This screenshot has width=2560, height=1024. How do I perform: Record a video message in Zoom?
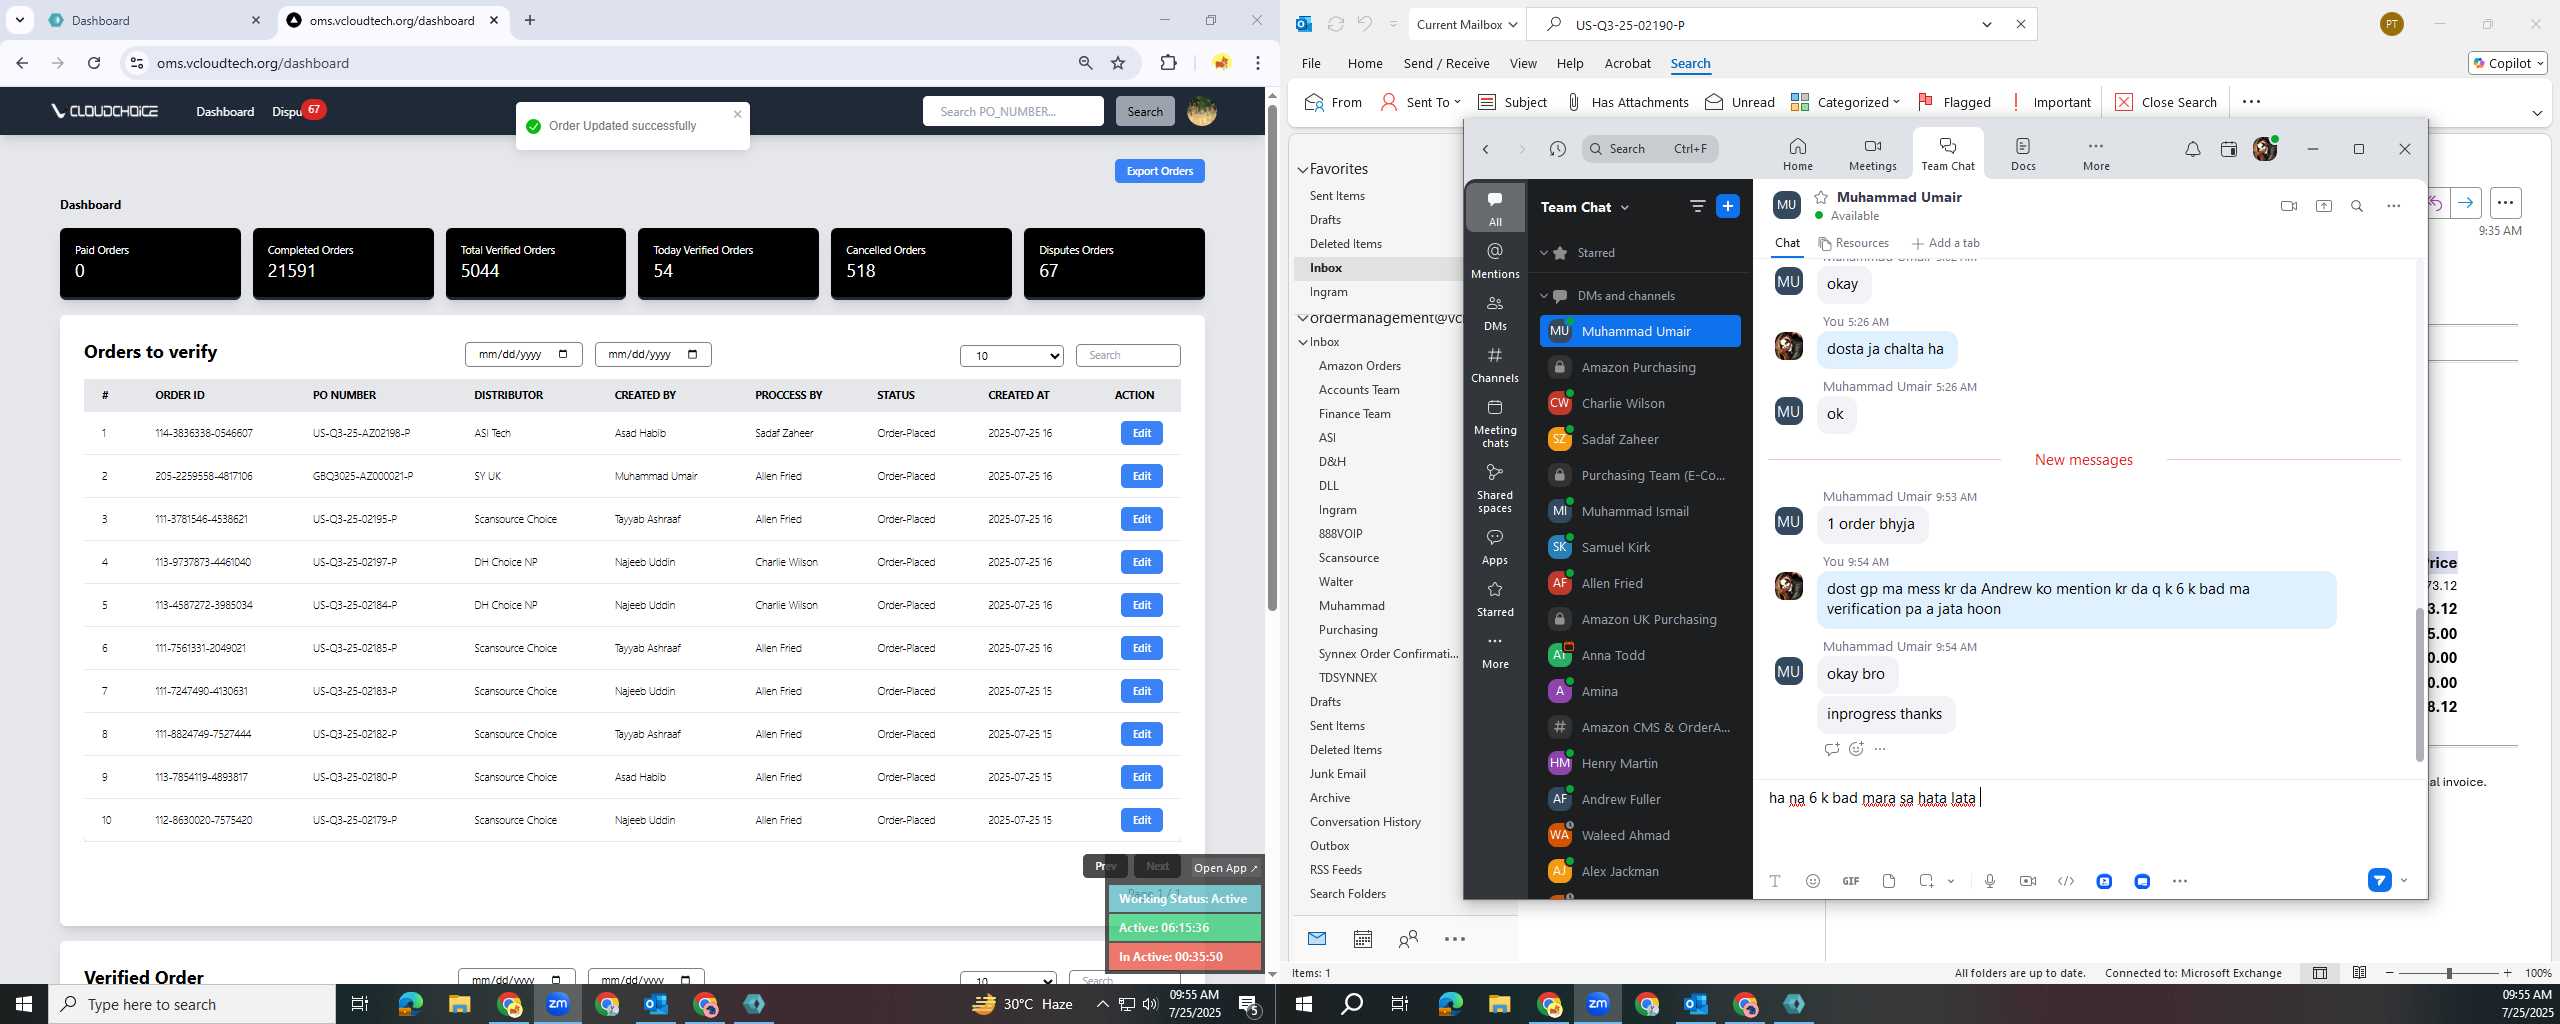tap(2027, 881)
